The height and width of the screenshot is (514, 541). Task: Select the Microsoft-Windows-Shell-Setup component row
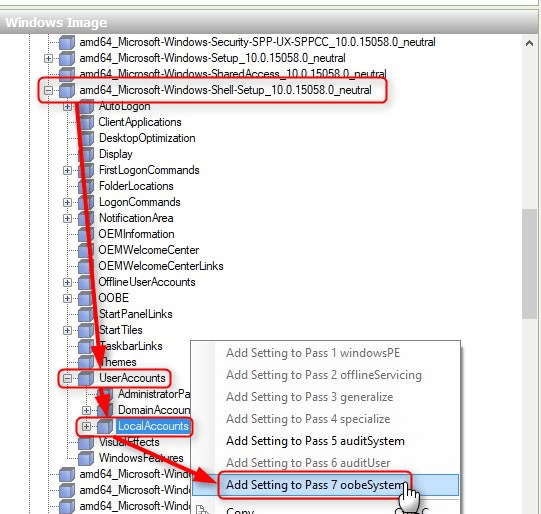[x=226, y=90]
